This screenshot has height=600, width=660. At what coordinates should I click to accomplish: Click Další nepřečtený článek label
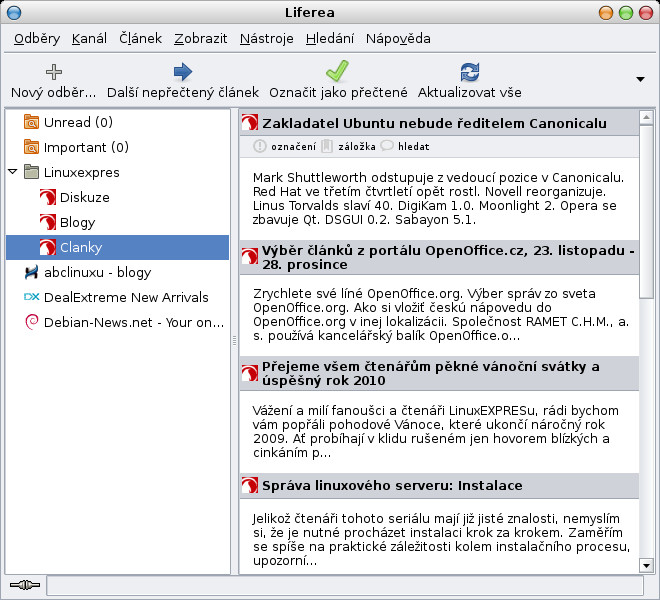[x=183, y=92]
